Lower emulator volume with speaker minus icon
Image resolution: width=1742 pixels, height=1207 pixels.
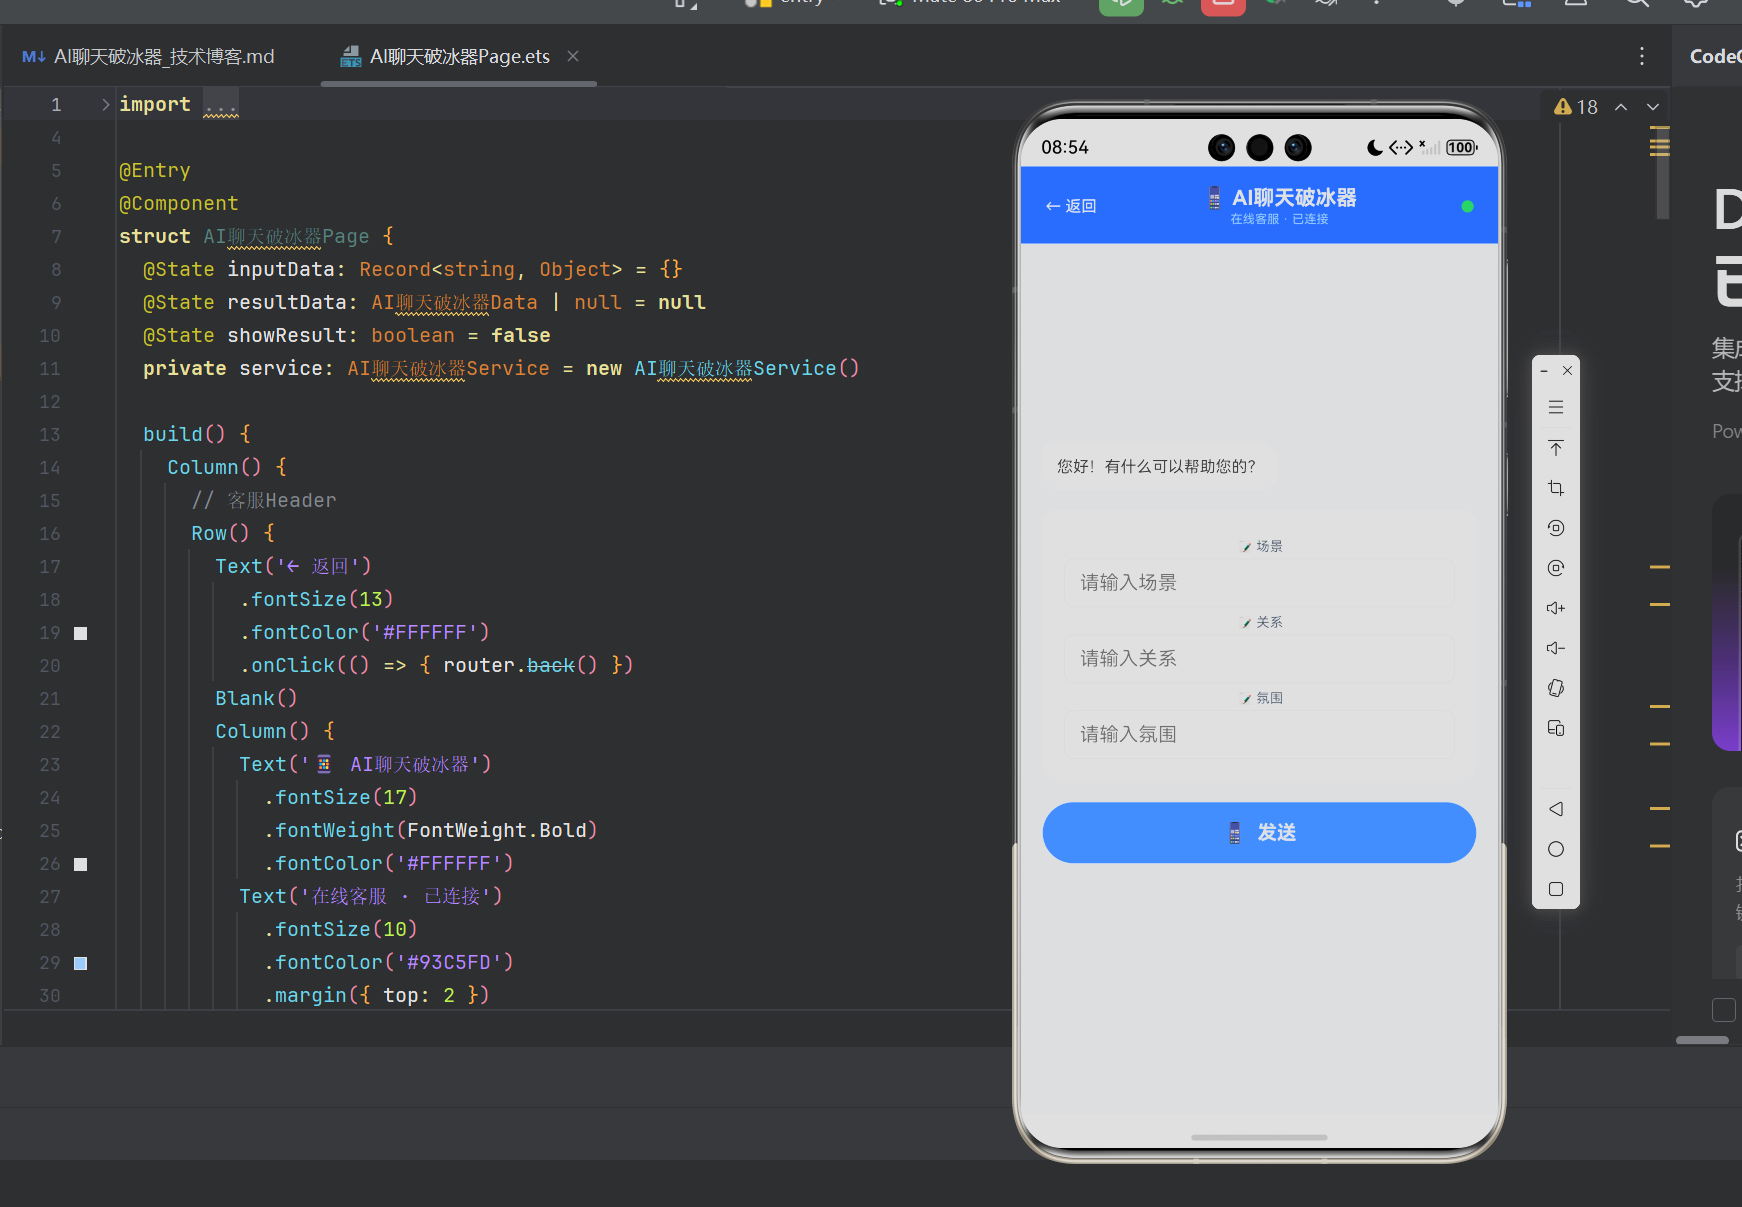[1556, 648]
